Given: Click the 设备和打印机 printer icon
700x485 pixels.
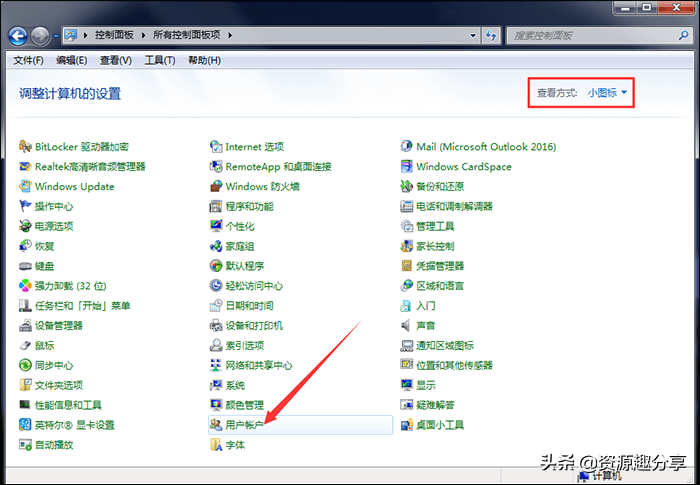Looking at the screenshot, I should (216, 326).
